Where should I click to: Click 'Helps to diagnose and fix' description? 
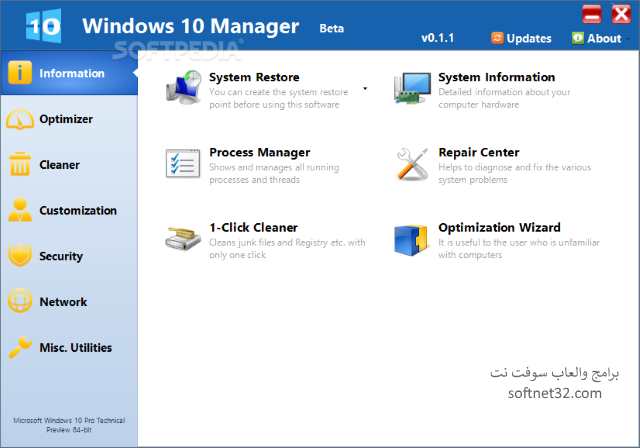click(514, 173)
